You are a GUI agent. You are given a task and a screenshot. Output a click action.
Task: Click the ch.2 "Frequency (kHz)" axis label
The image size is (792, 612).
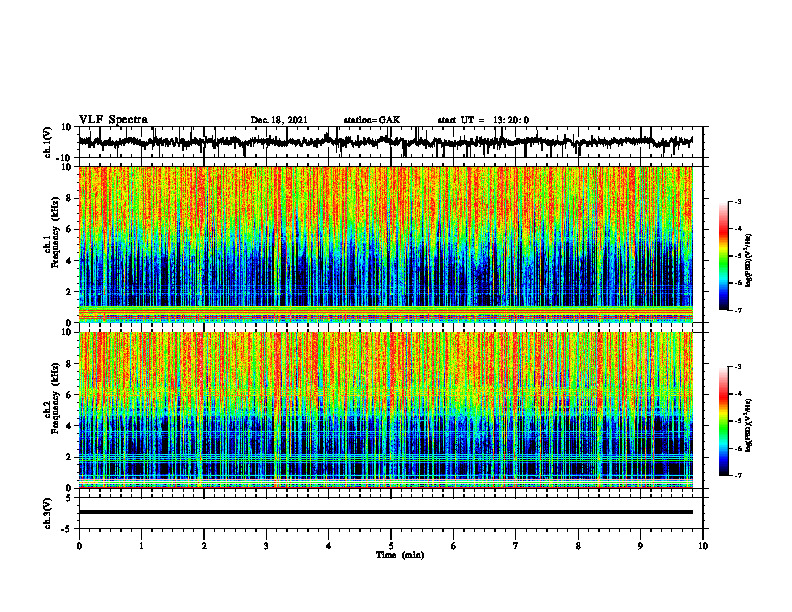[x=55, y=398]
